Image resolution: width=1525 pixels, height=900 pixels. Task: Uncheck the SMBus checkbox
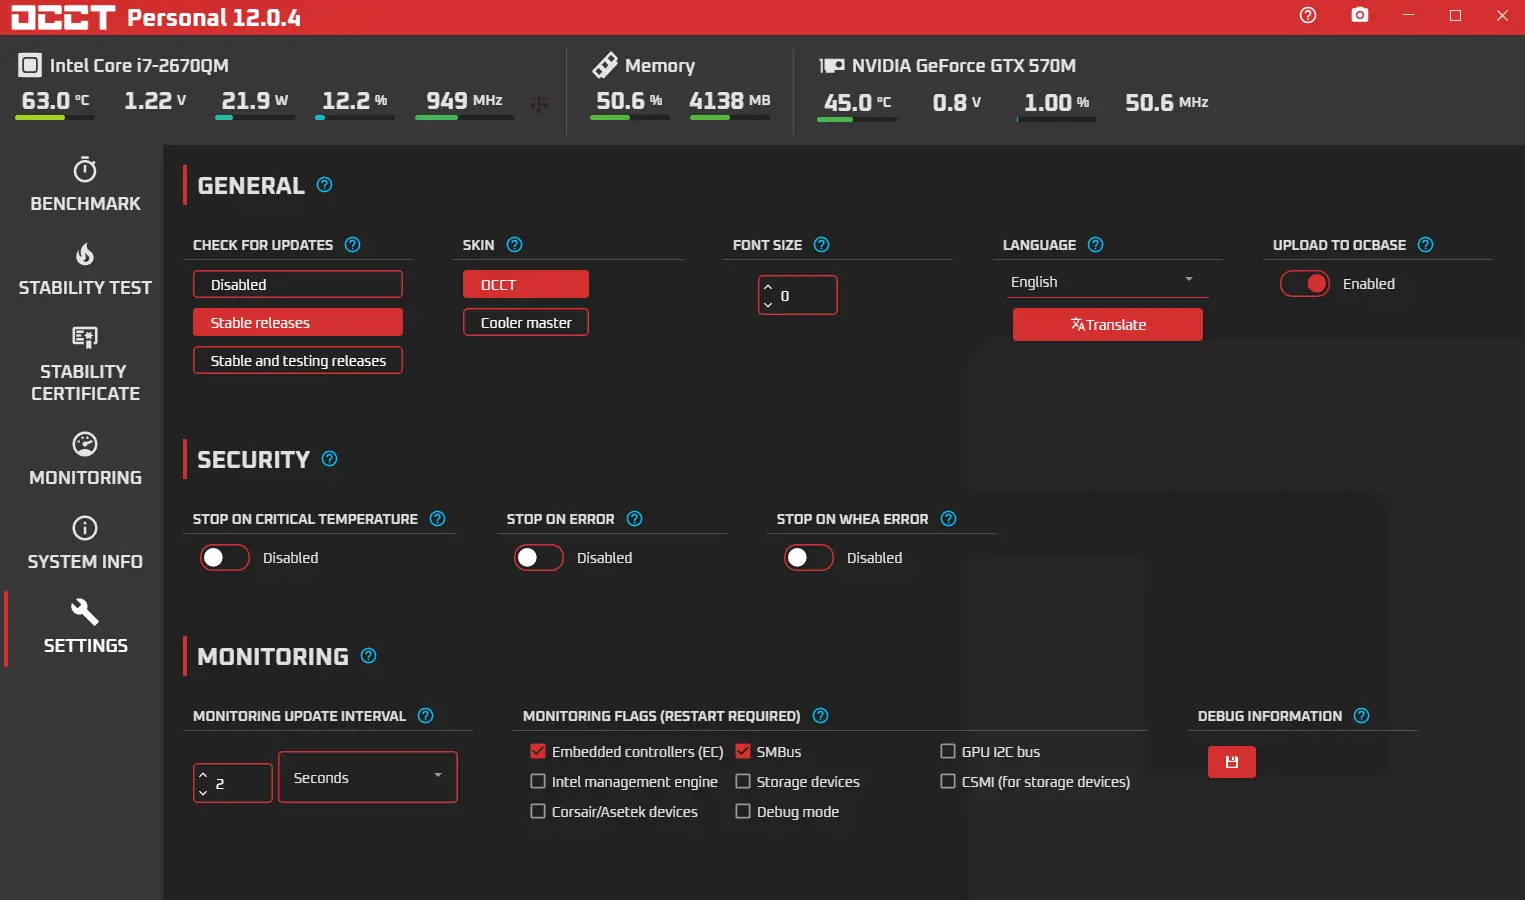click(x=743, y=751)
